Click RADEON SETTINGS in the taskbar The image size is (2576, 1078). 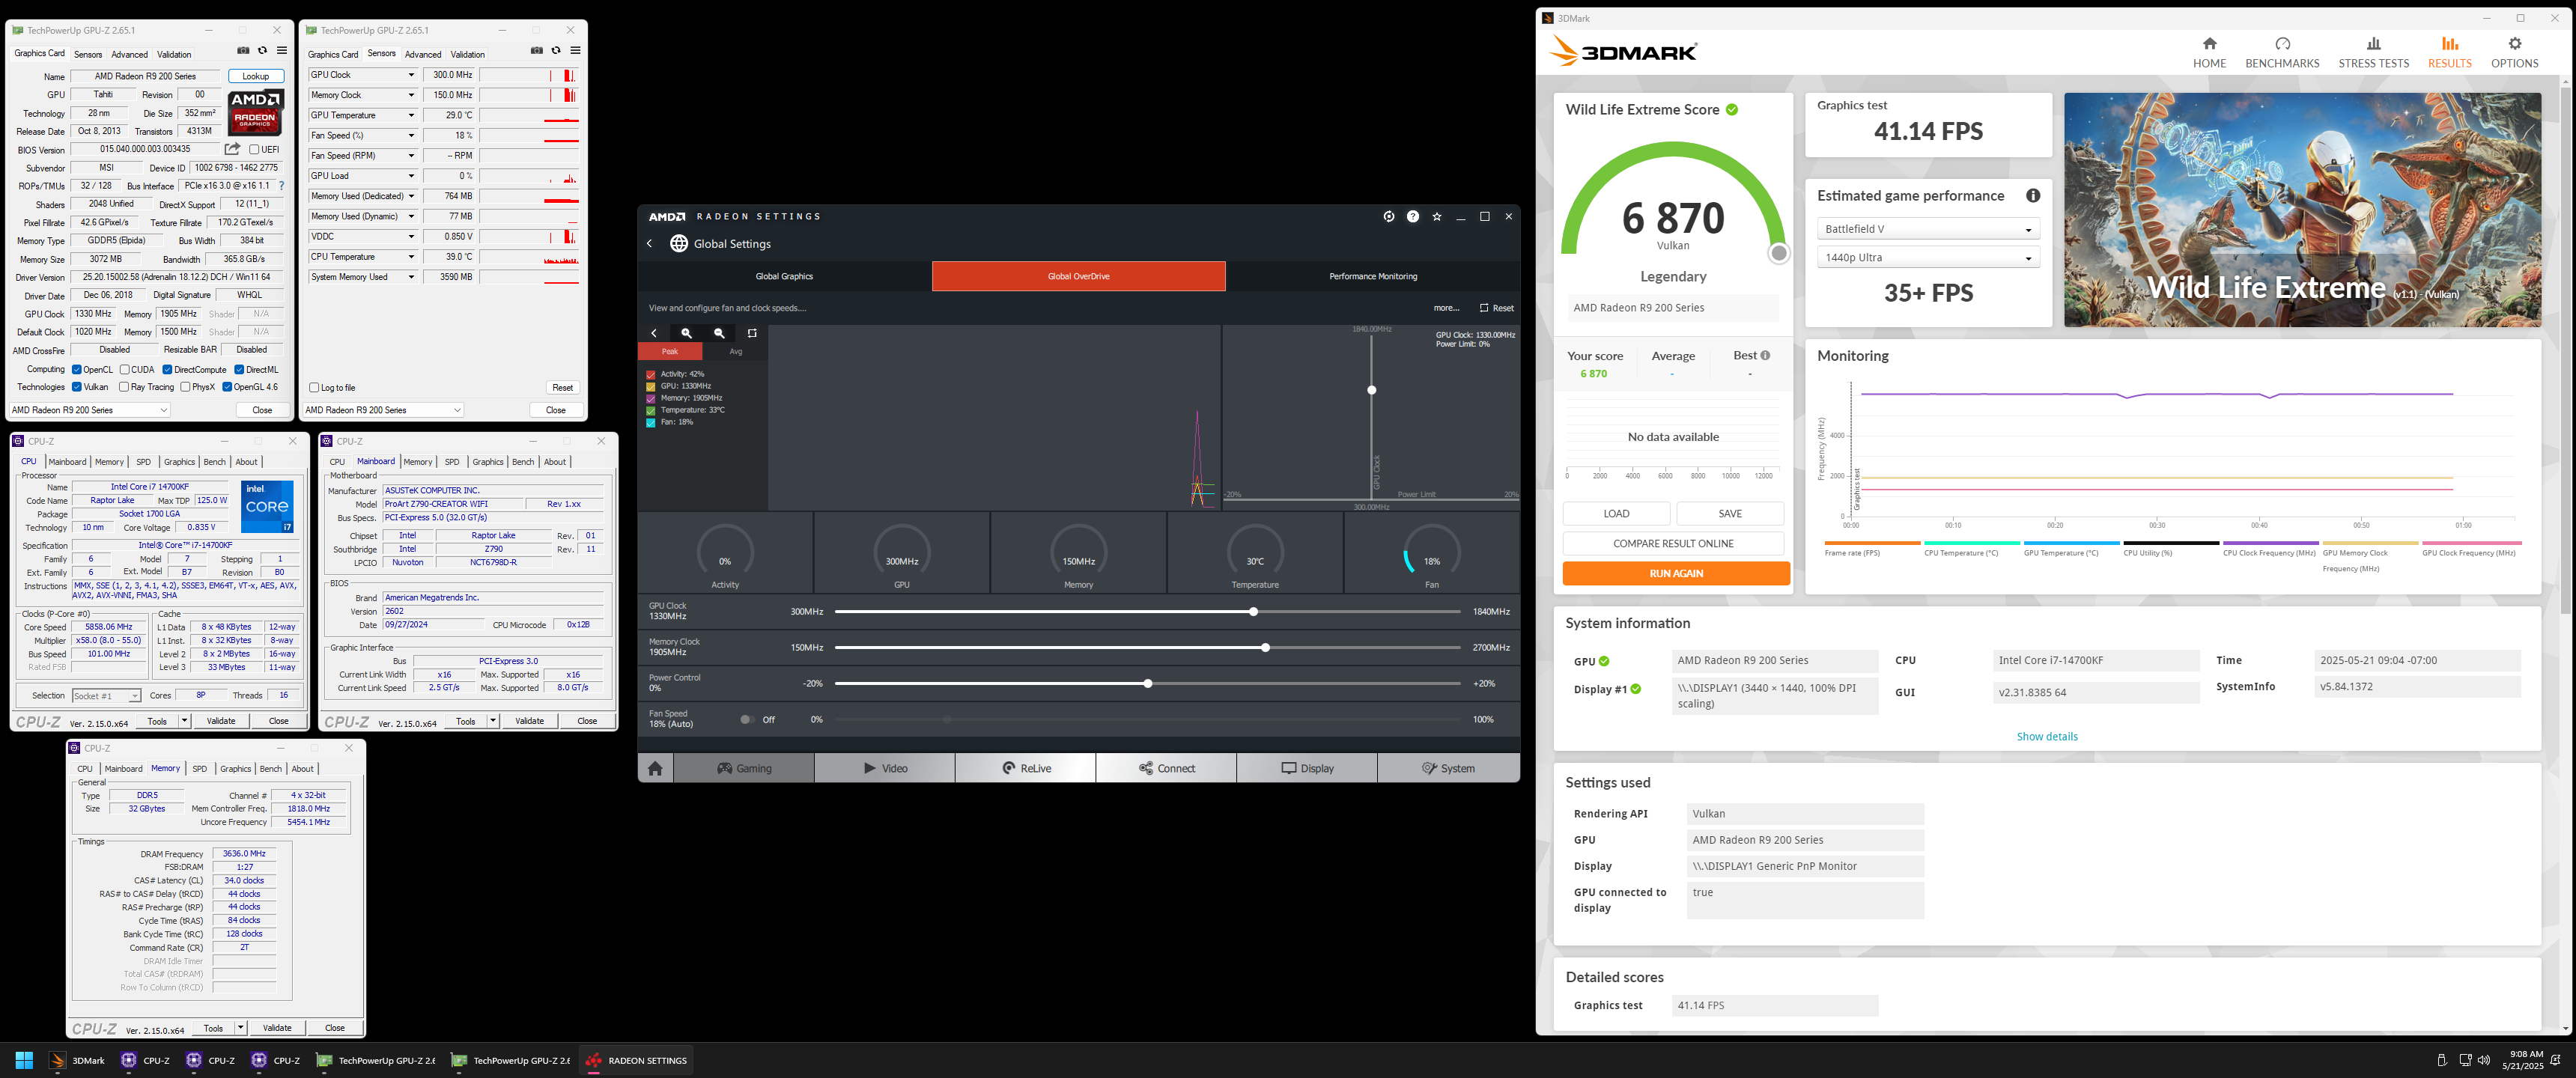pyautogui.click(x=636, y=1060)
